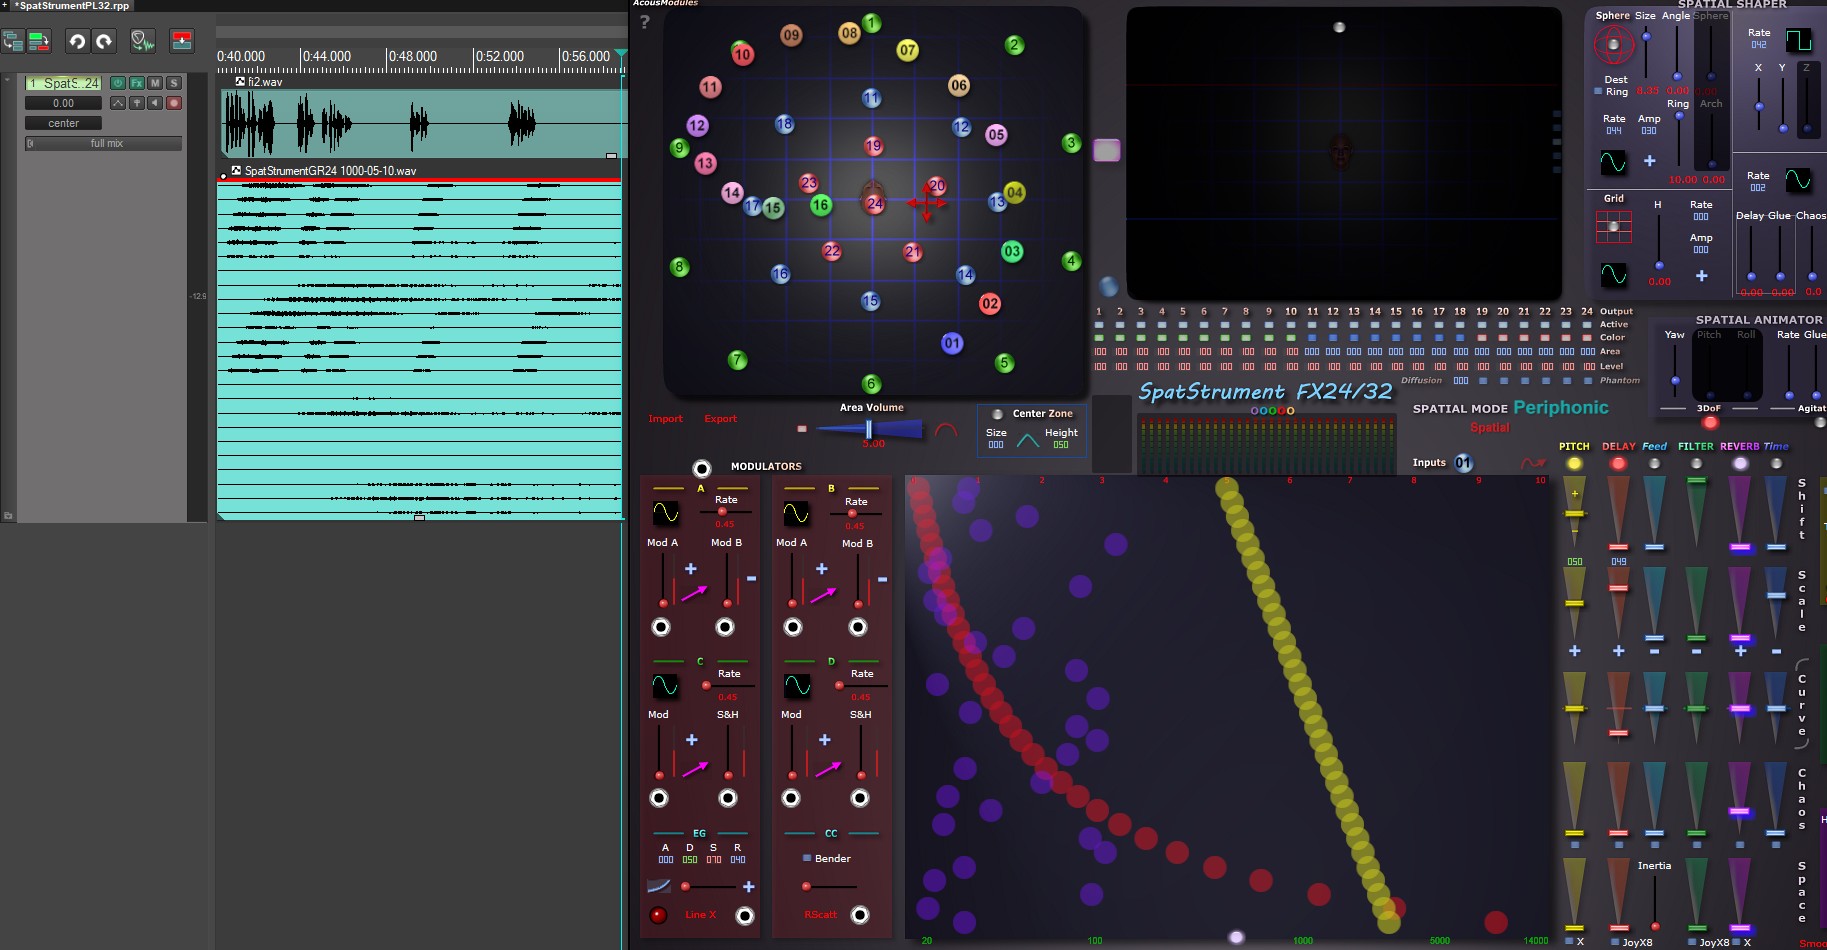
Task: Toggle track 1 power button
Action: (117, 83)
